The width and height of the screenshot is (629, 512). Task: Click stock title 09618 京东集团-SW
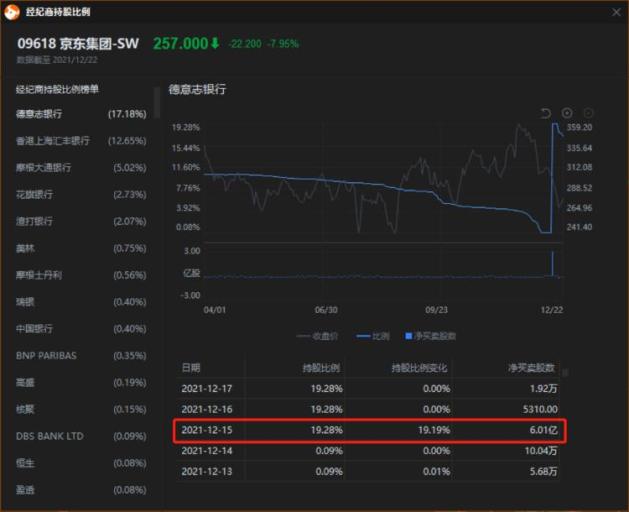(x=78, y=43)
